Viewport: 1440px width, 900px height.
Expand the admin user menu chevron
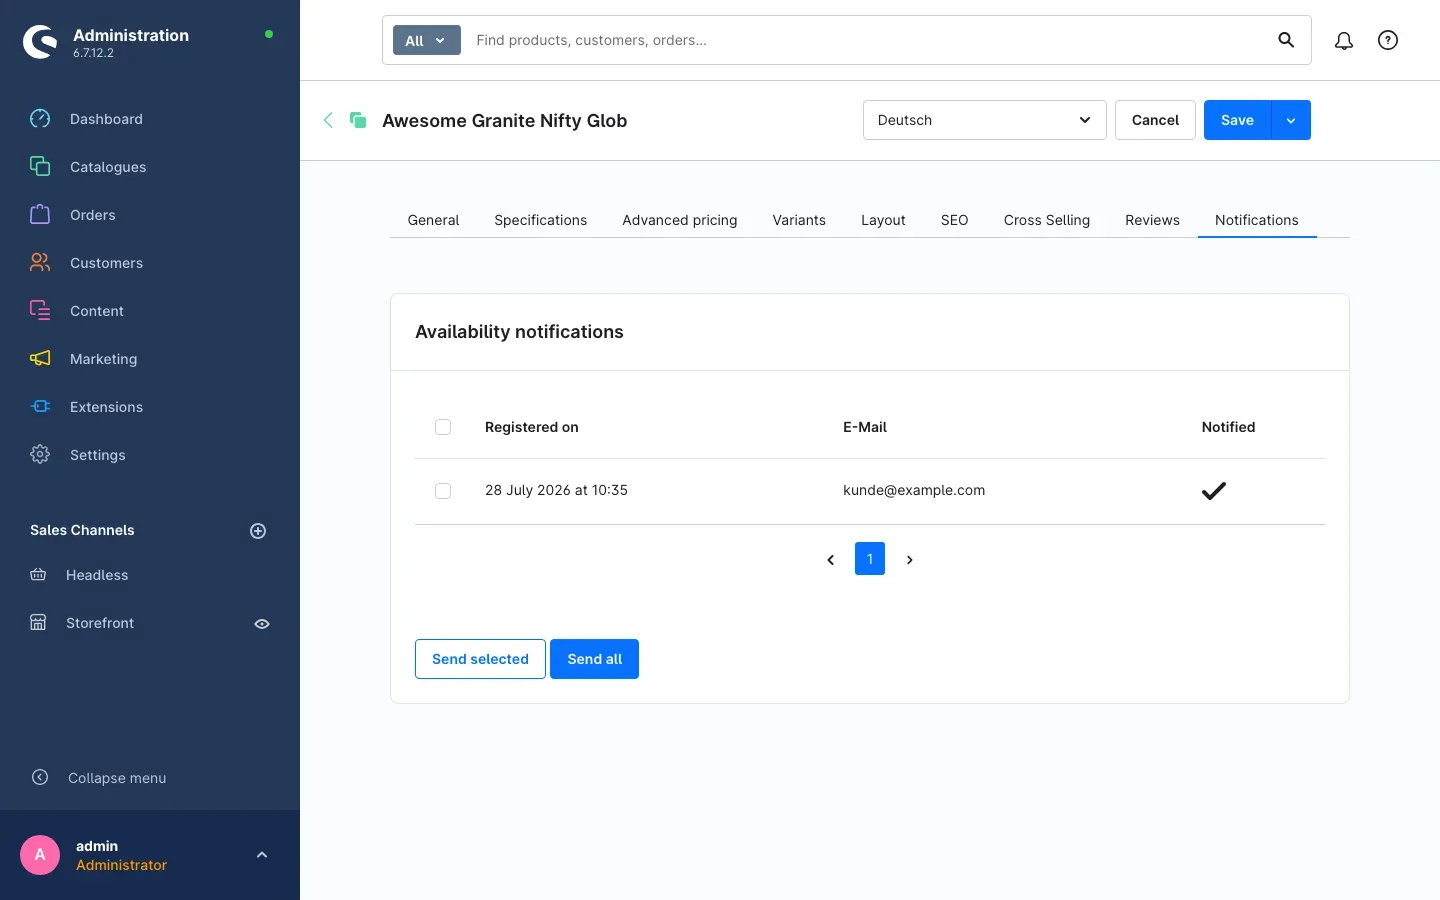coord(262,855)
